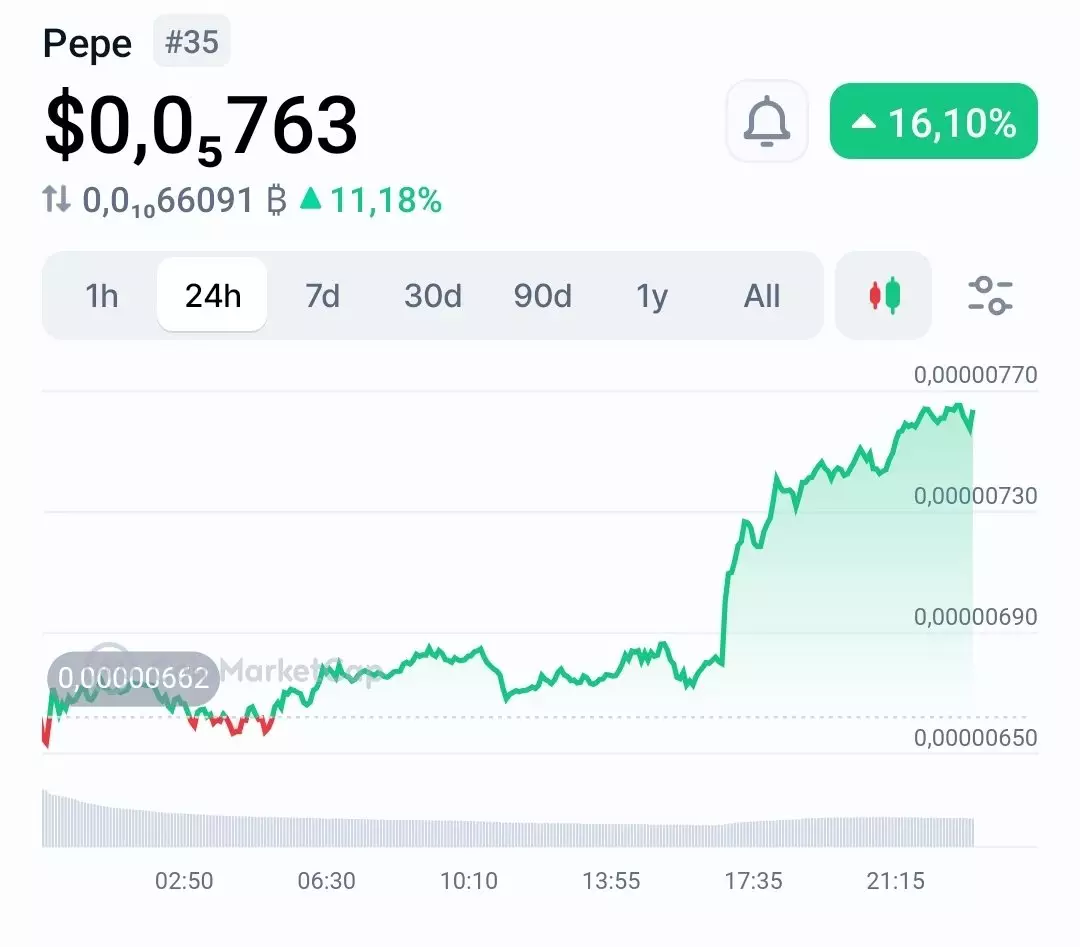
Task: Switch to candlestick chart view
Action: point(884,296)
